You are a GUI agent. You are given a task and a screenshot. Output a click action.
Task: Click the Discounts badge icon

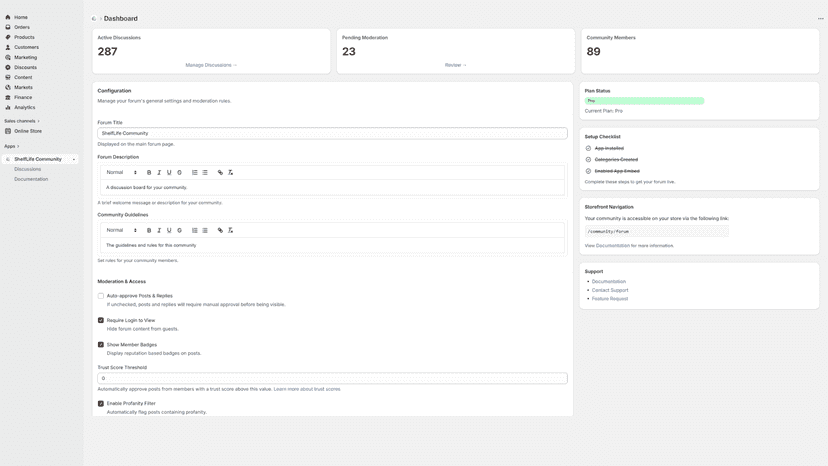(x=8, y=67)
